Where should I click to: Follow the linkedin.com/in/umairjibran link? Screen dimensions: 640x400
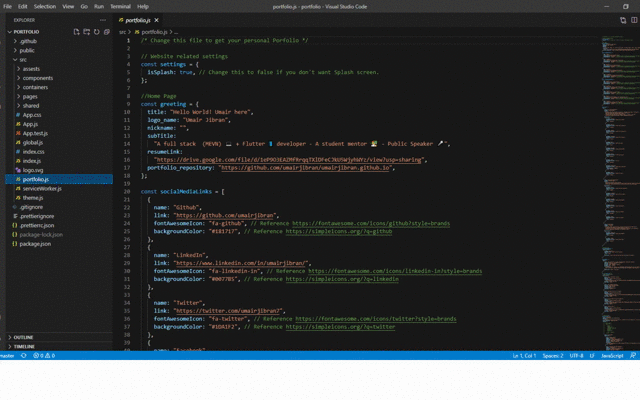point(241,263)
